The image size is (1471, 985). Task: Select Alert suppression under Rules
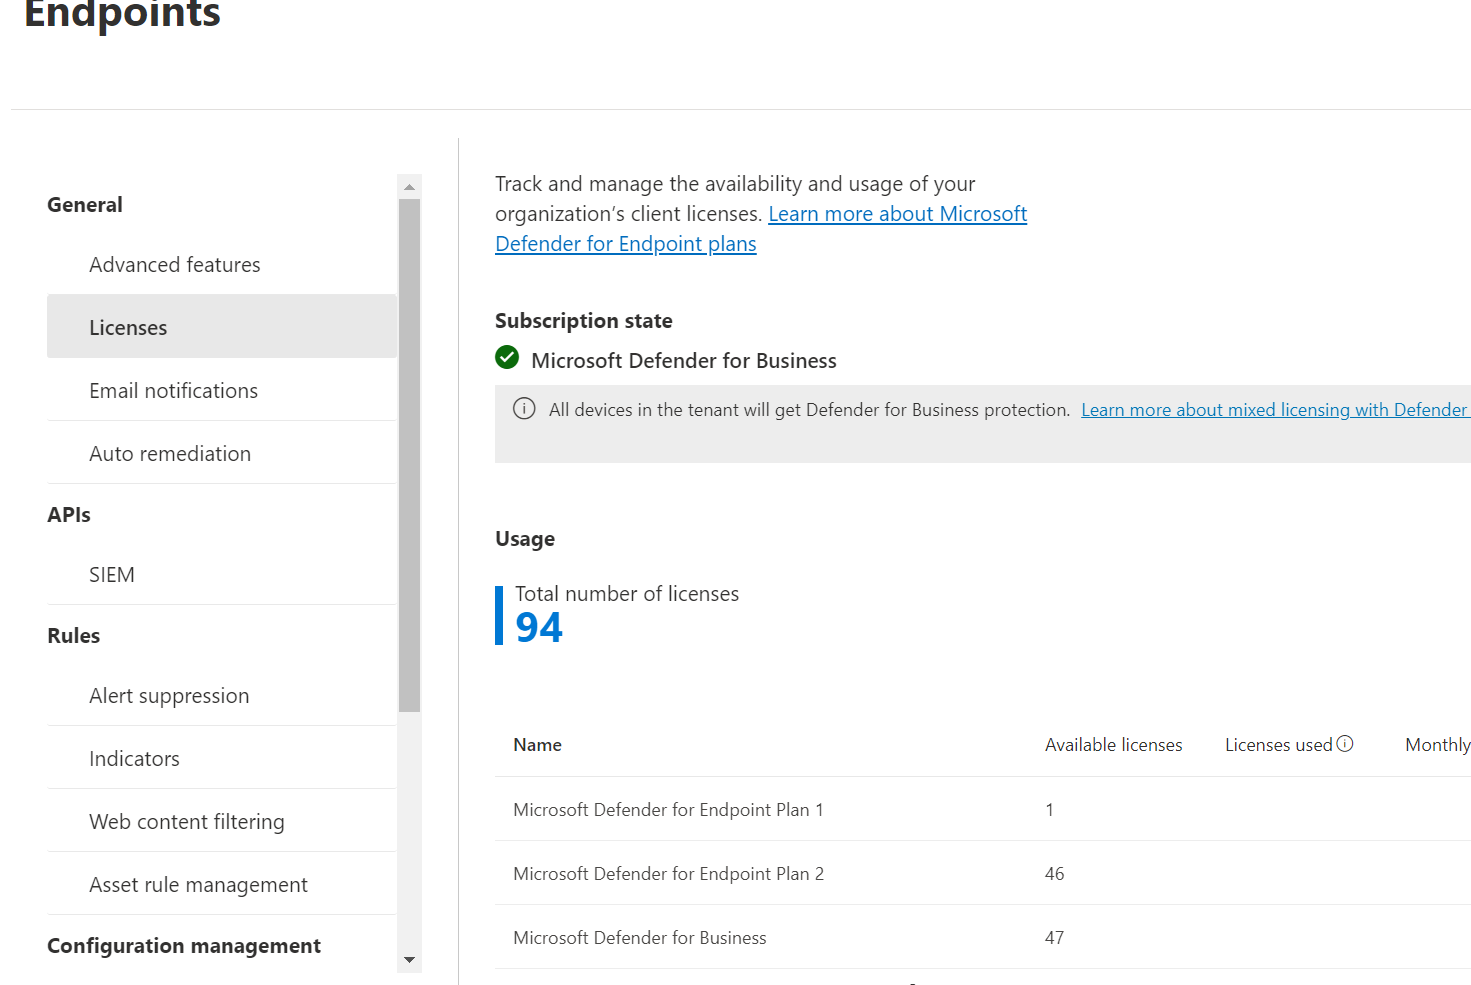169,695
